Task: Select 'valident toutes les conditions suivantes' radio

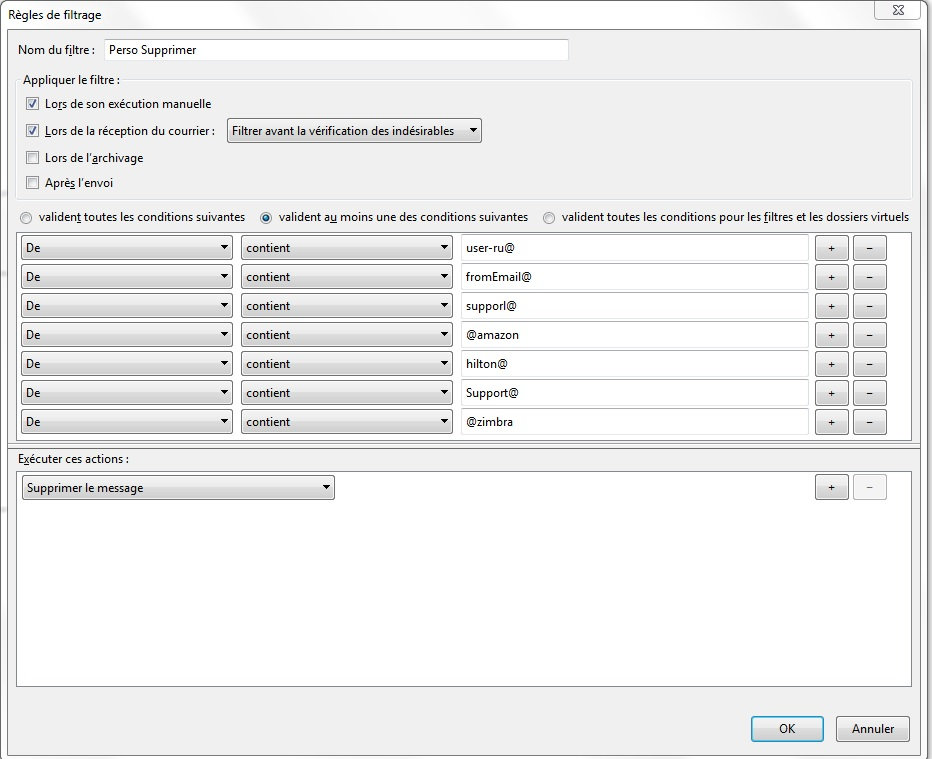Action: click(26, 217)
